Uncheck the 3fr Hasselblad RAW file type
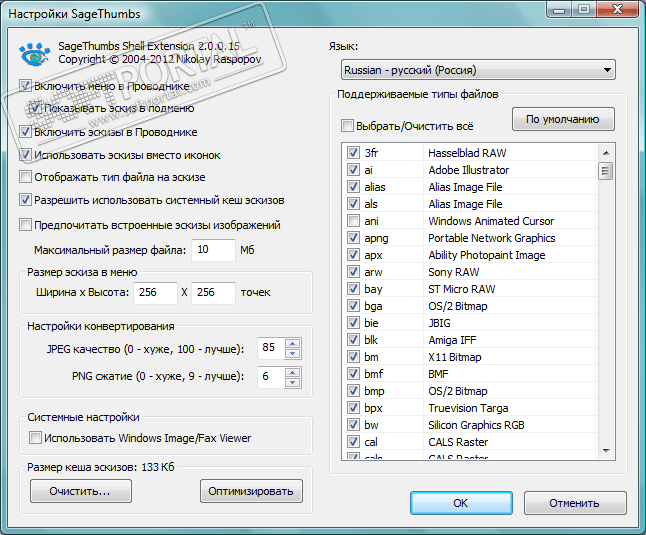 point(353,152)
